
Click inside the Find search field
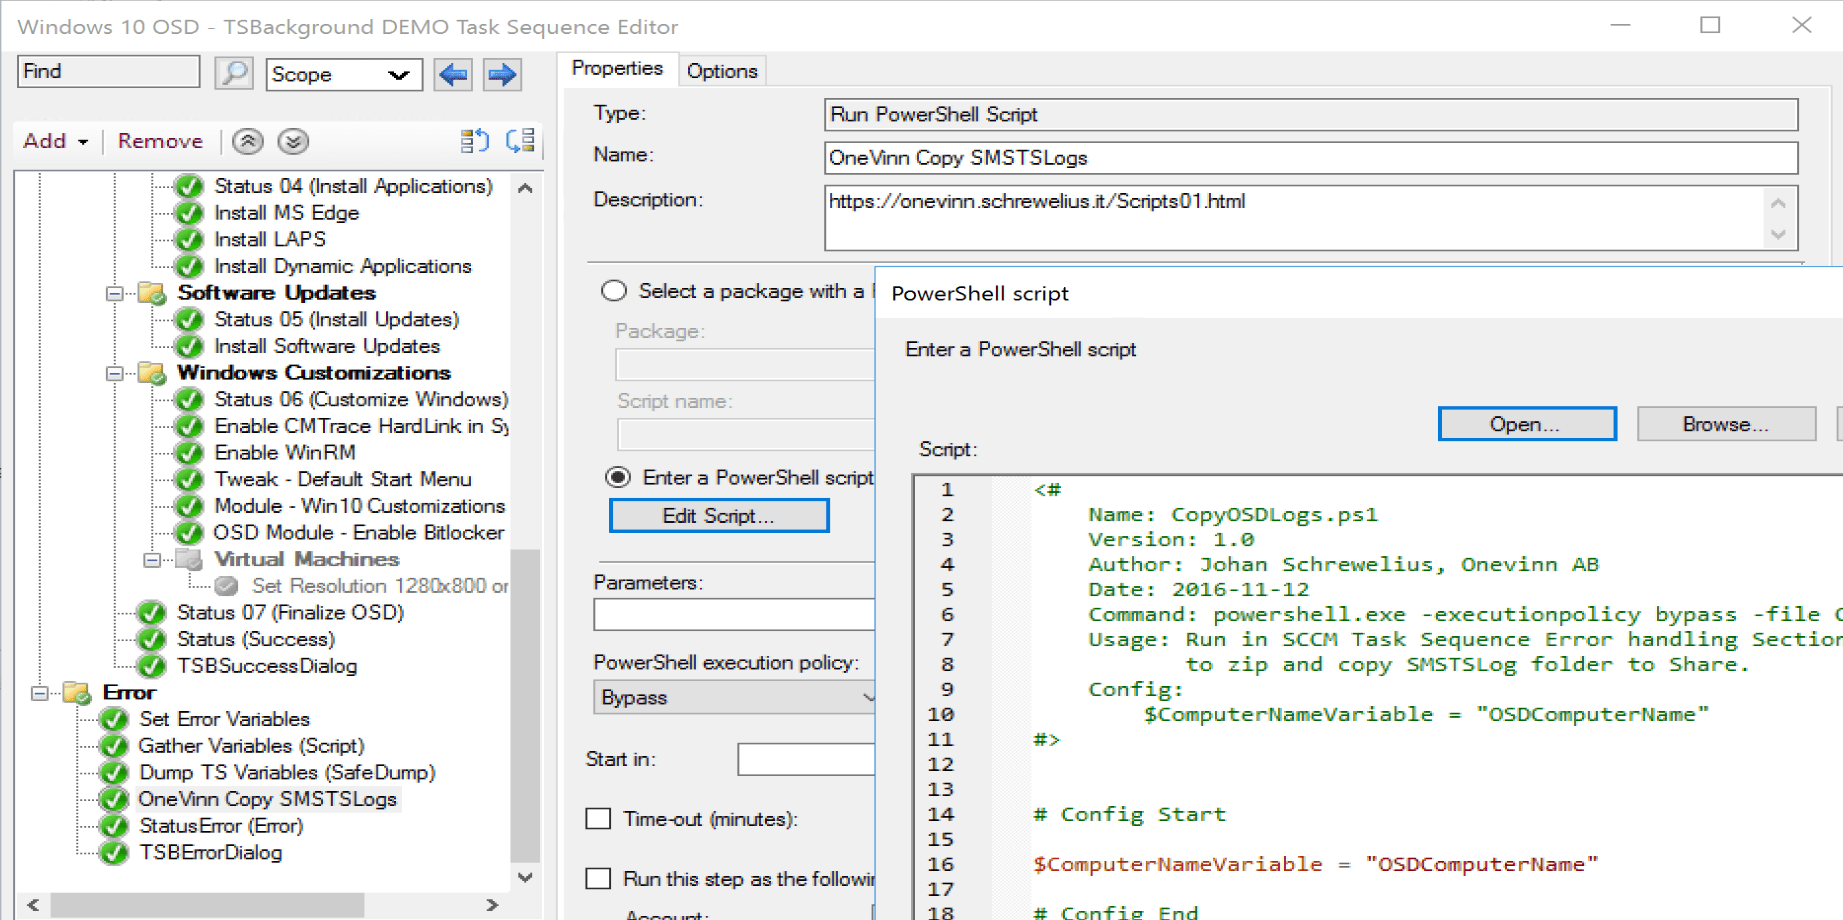point(108,71)
